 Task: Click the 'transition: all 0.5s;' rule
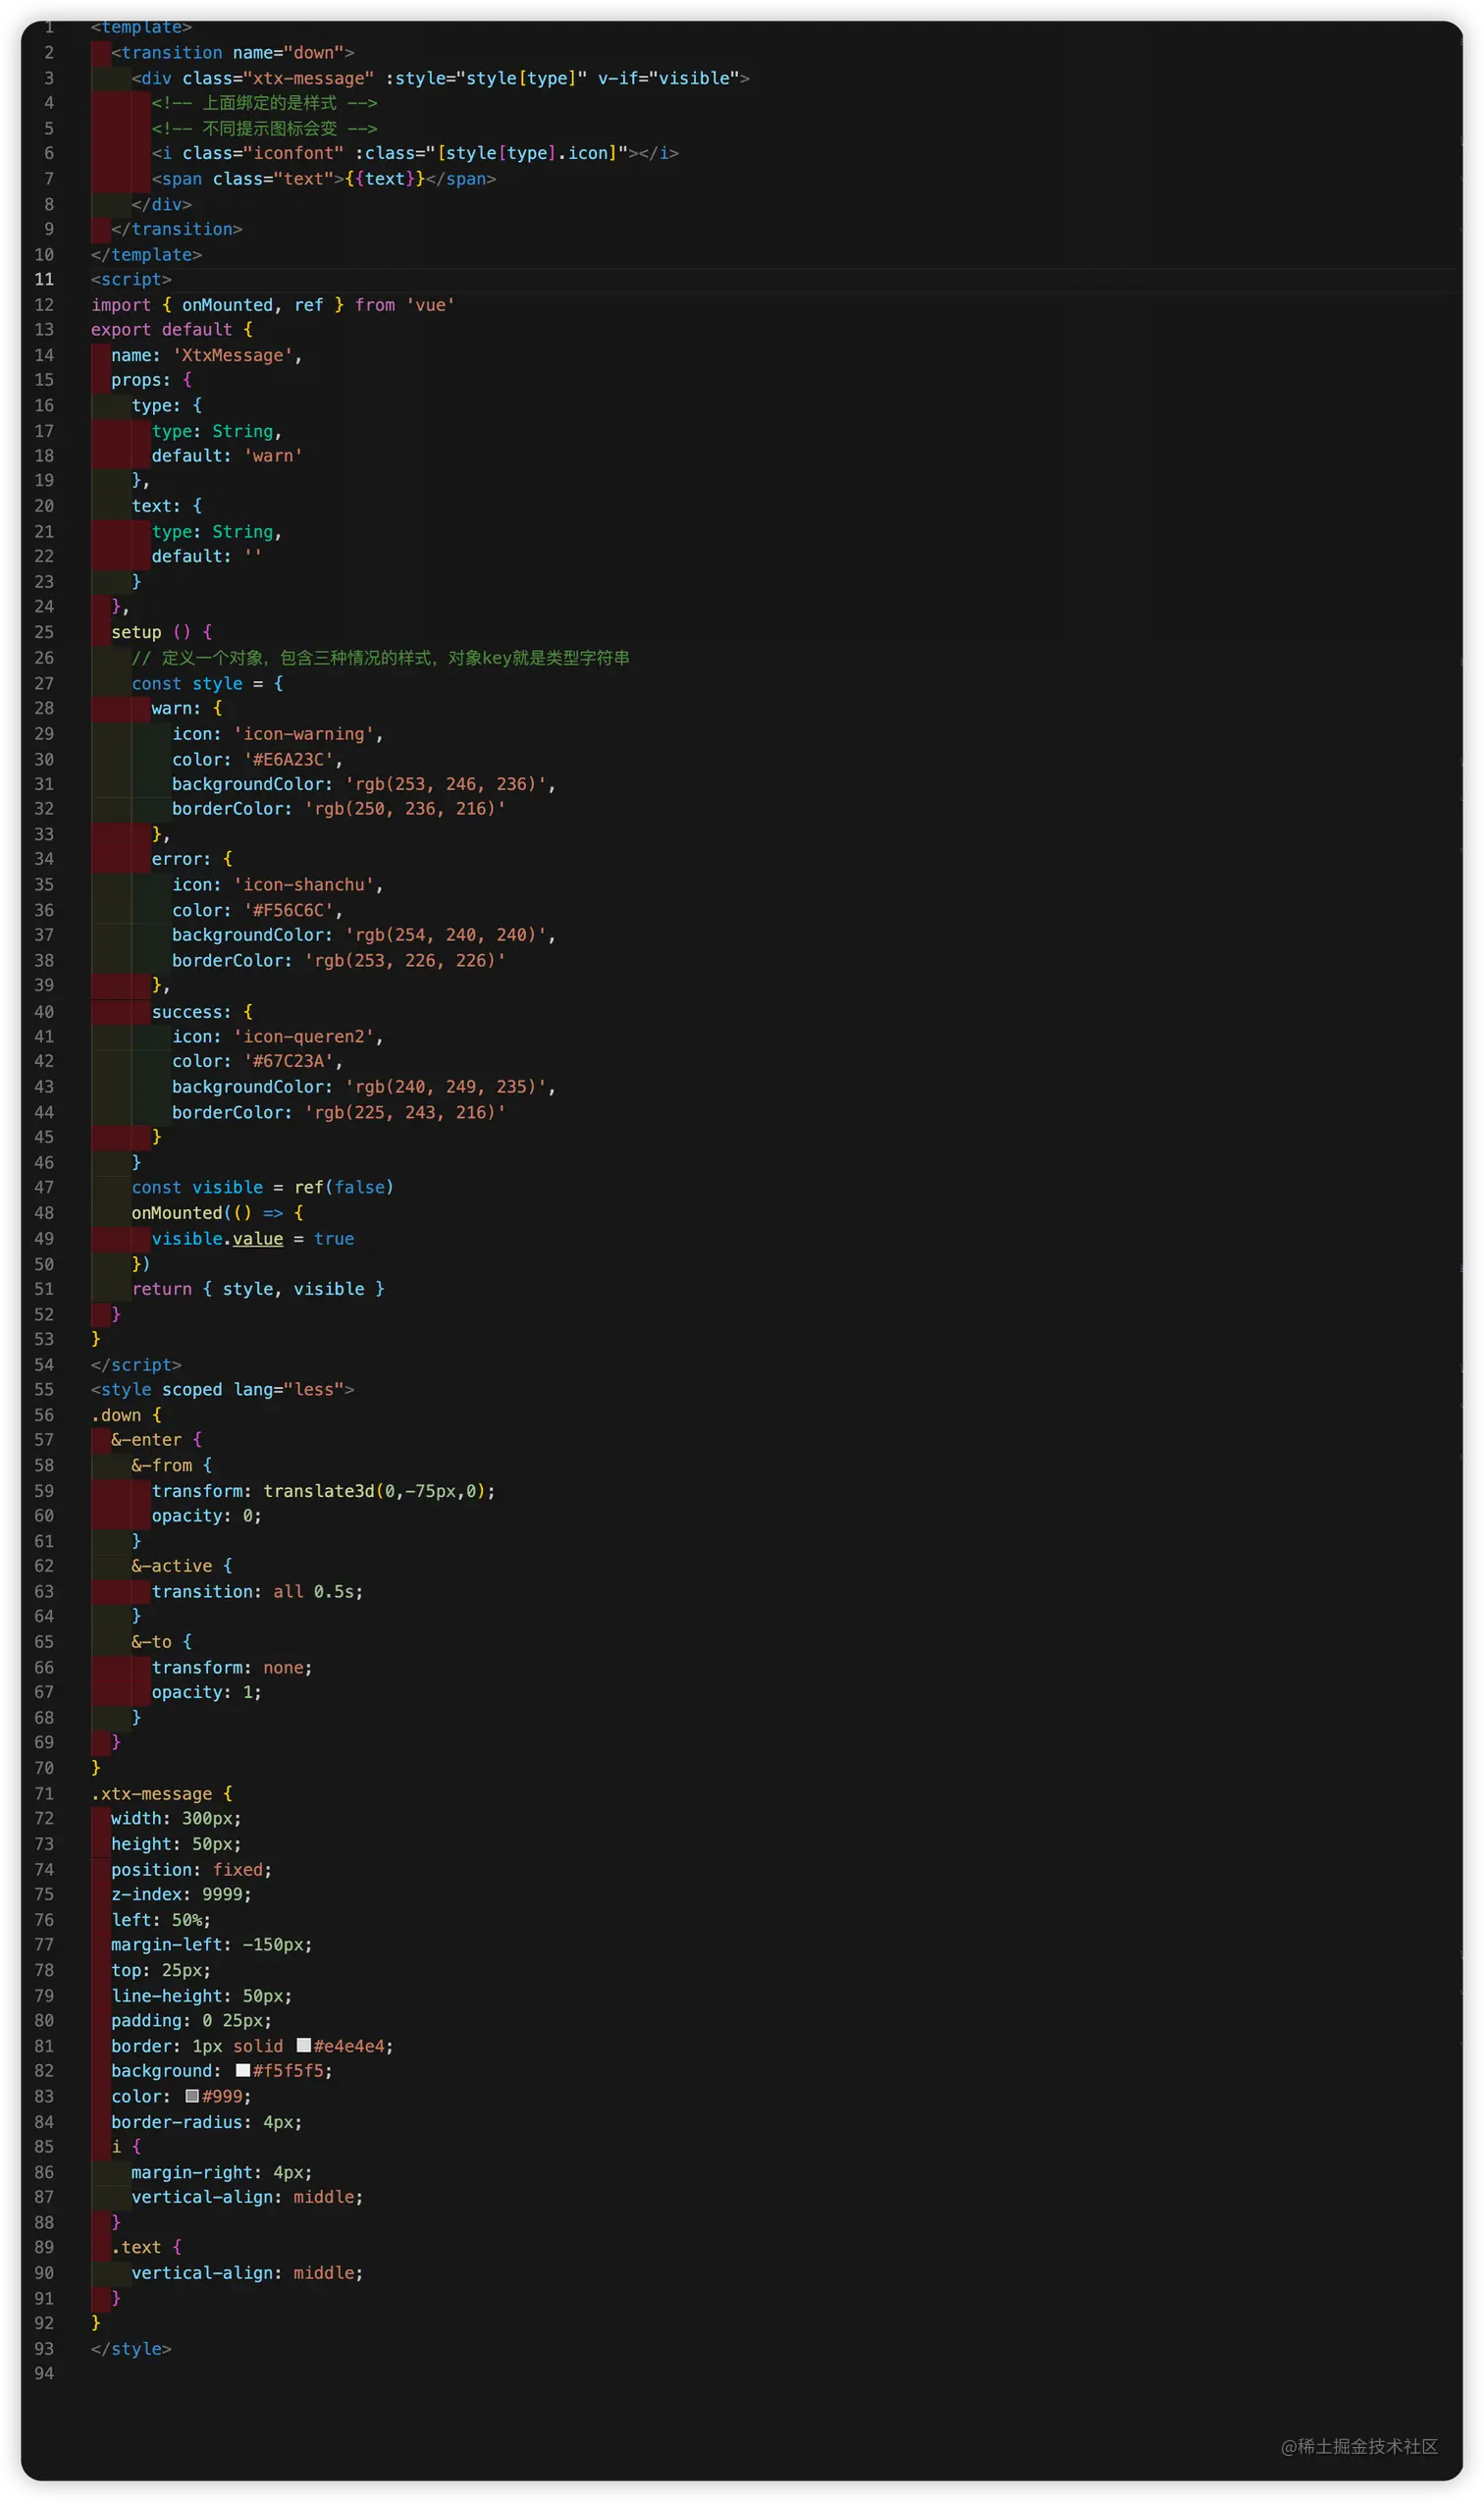point(258,1592)
